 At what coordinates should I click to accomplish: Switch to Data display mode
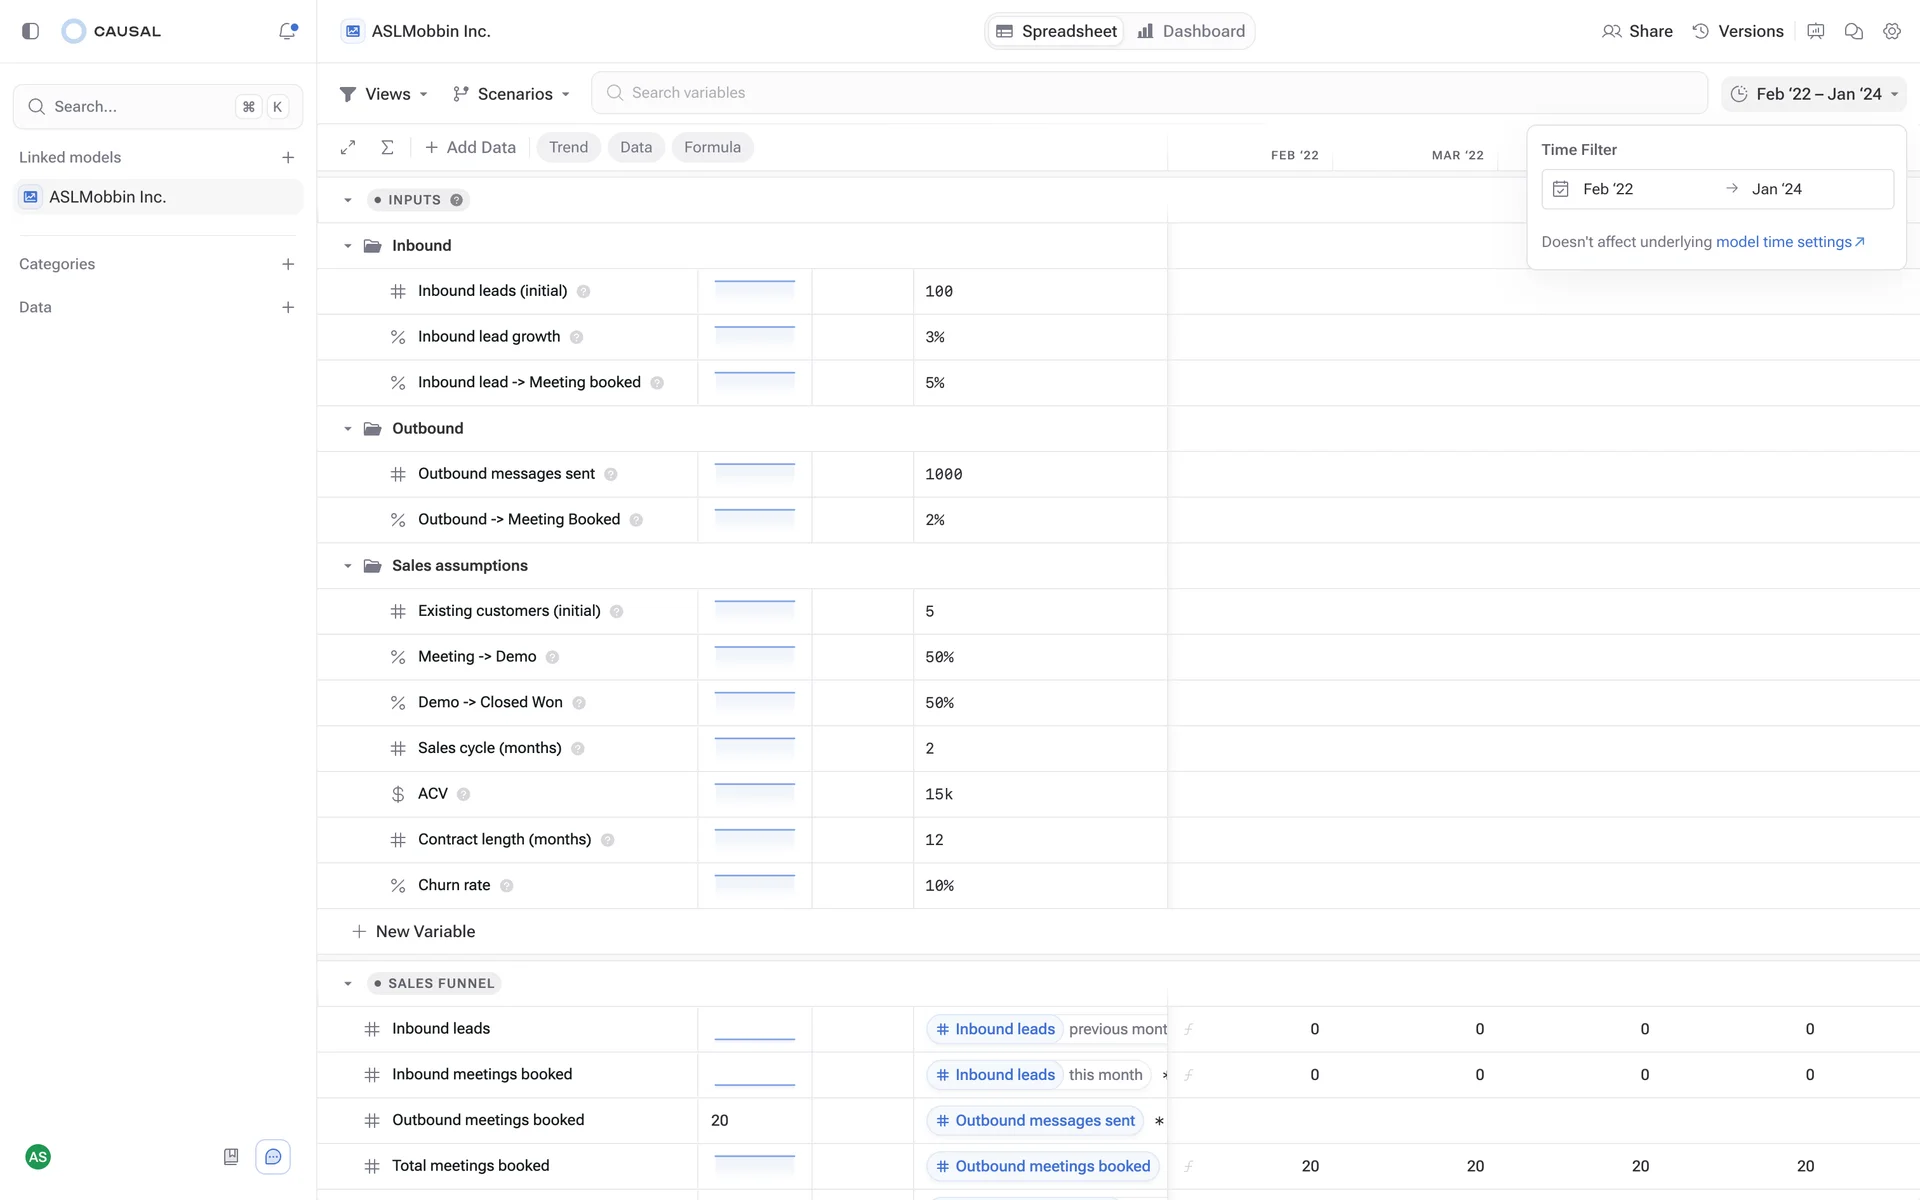click(x=635, y=147)
